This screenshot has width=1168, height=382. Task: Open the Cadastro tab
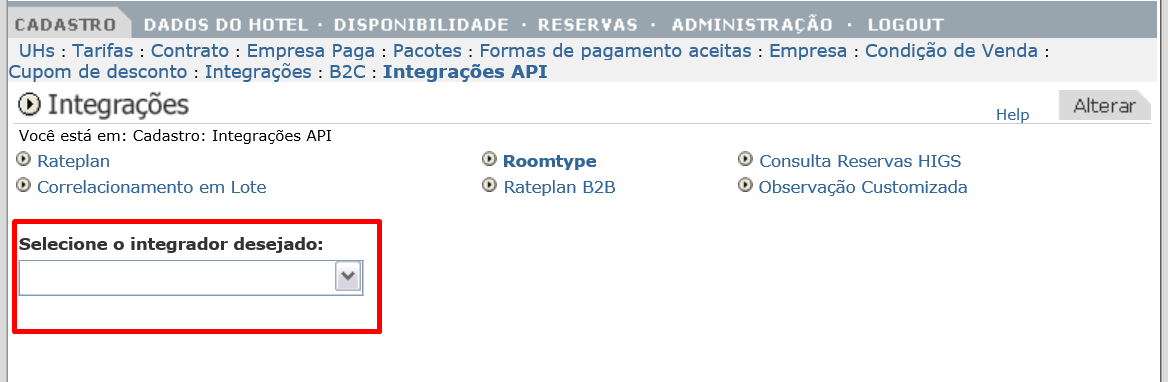[x=66, y=25]
